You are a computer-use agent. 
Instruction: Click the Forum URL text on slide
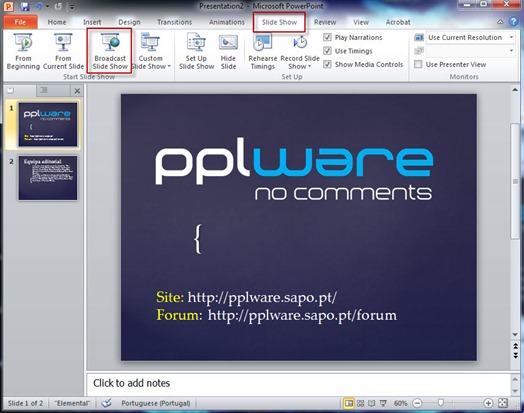point(302,315)
